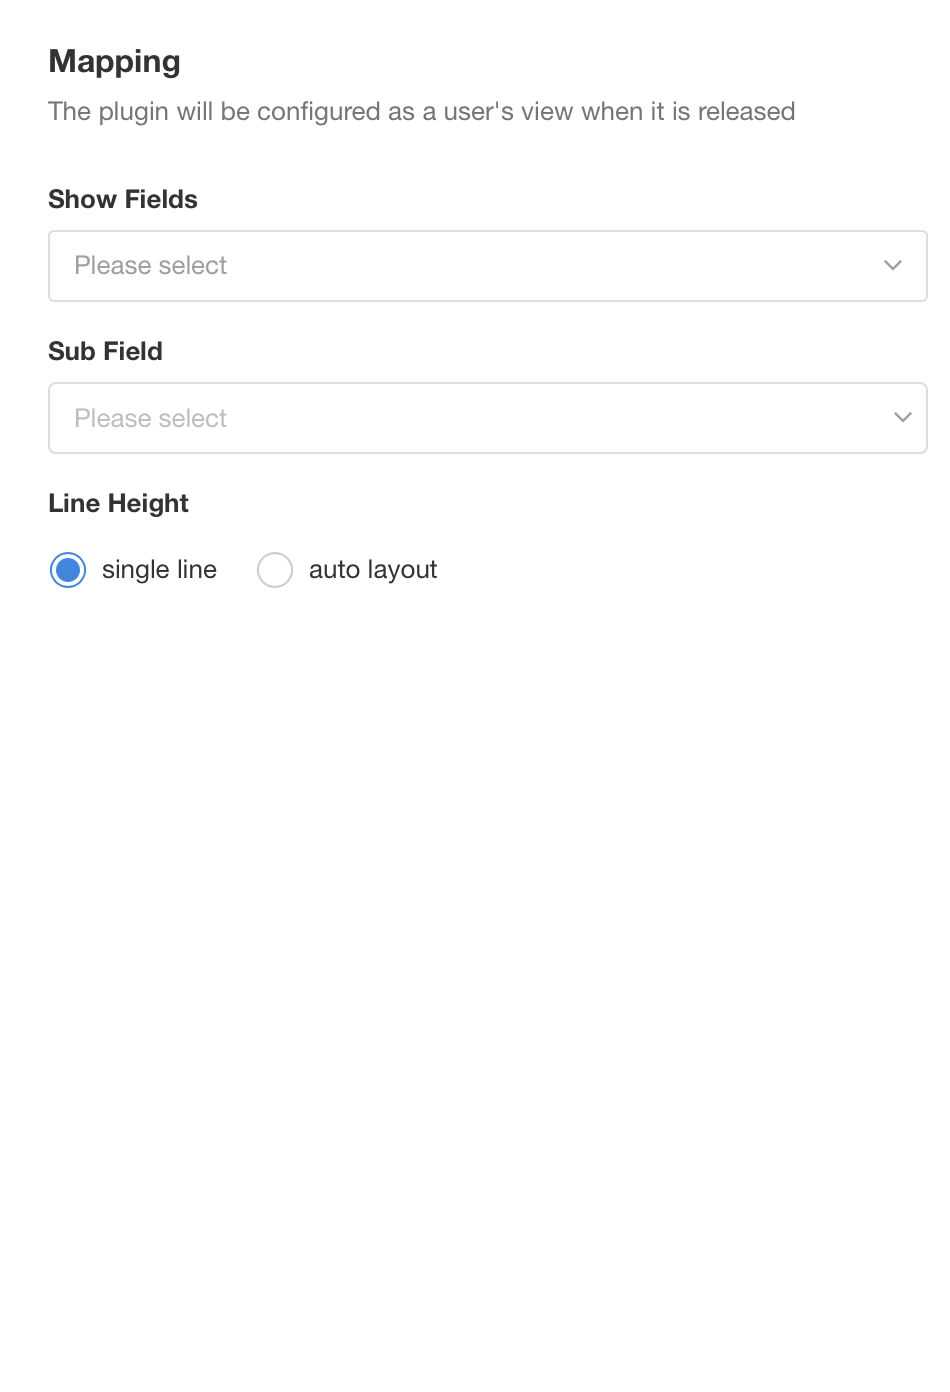
Task: Click "Please select" placeholder under Sub Field
Action: click(x=151, y=418)
